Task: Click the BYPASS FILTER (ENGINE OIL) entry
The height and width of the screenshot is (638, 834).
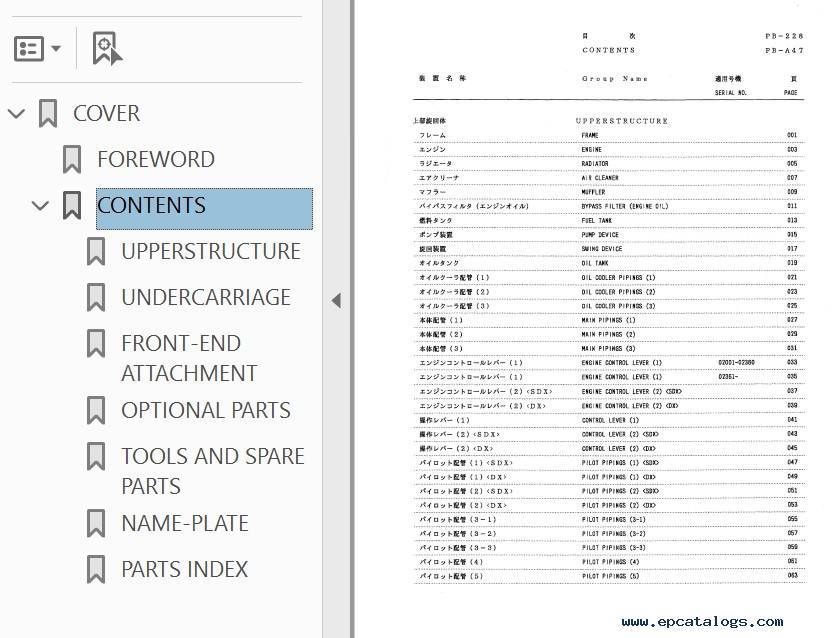Action: (x=624, y=206)
